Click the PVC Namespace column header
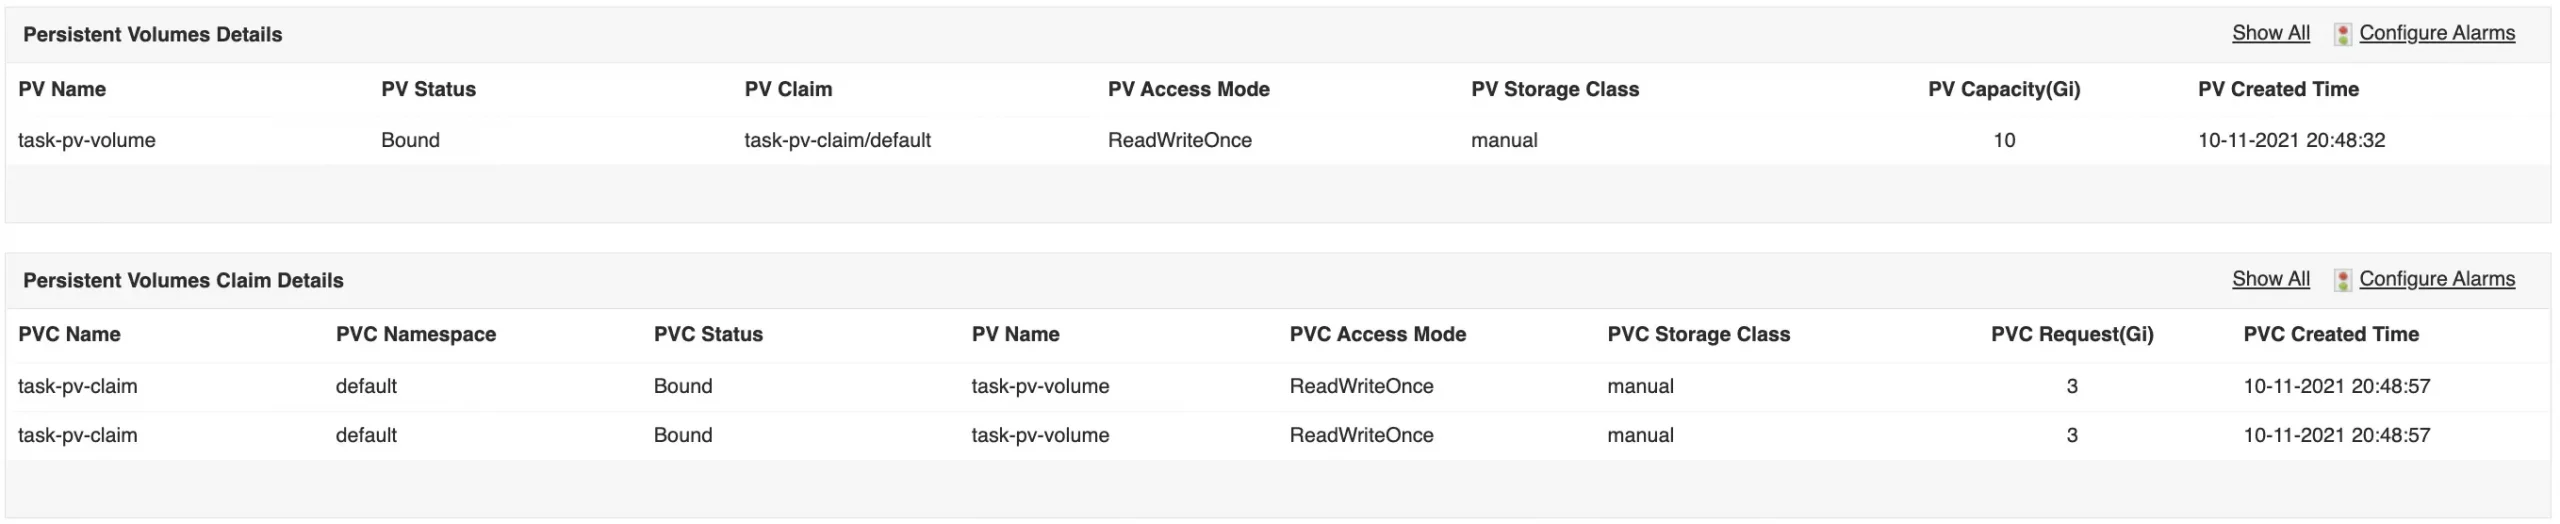The width and height of the screenshot is (2560, 524). (x=416, y=334)
